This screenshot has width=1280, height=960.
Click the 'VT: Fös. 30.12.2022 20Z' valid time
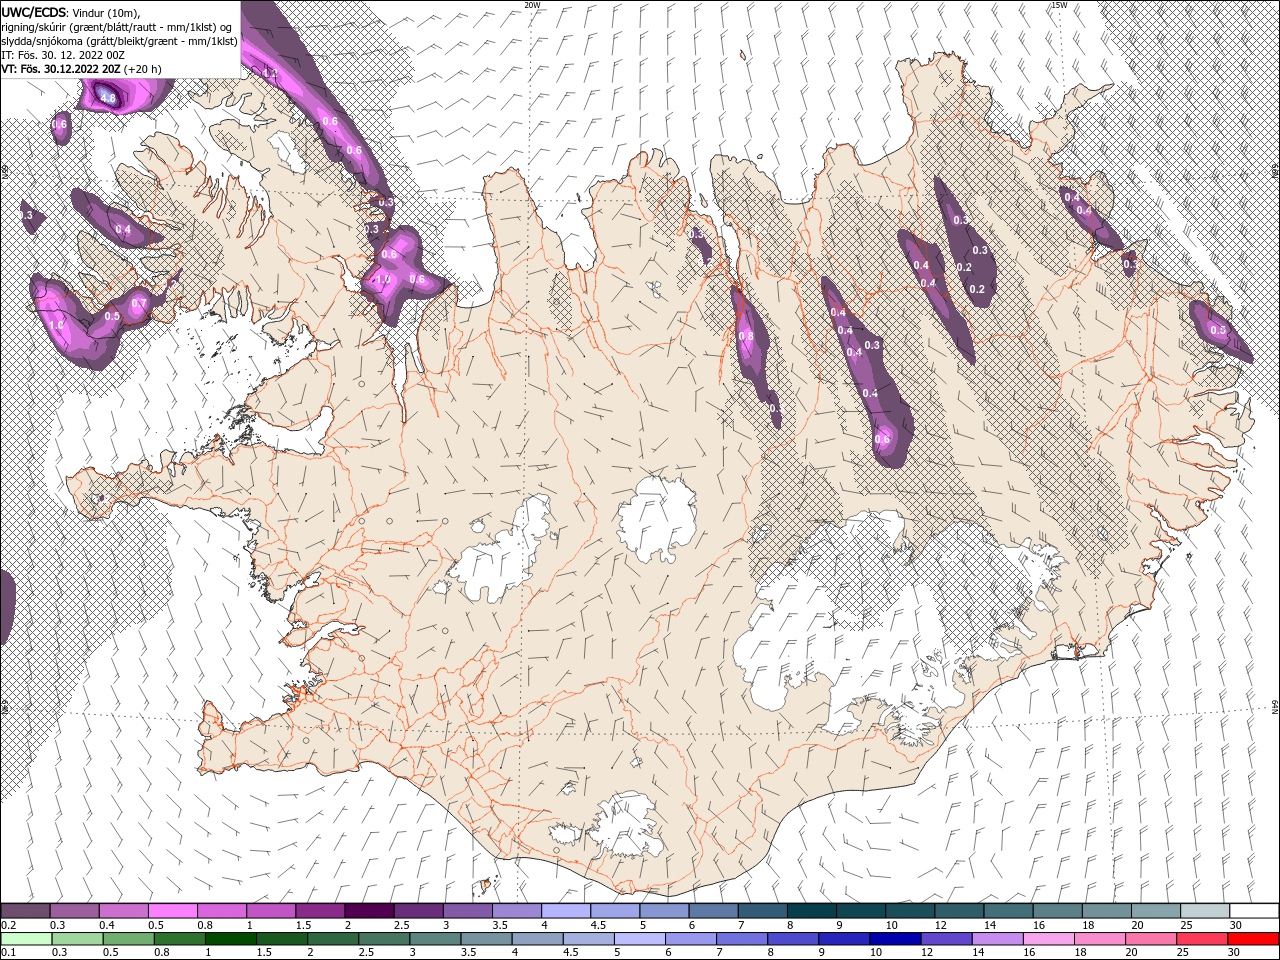(x=61, y=69)
